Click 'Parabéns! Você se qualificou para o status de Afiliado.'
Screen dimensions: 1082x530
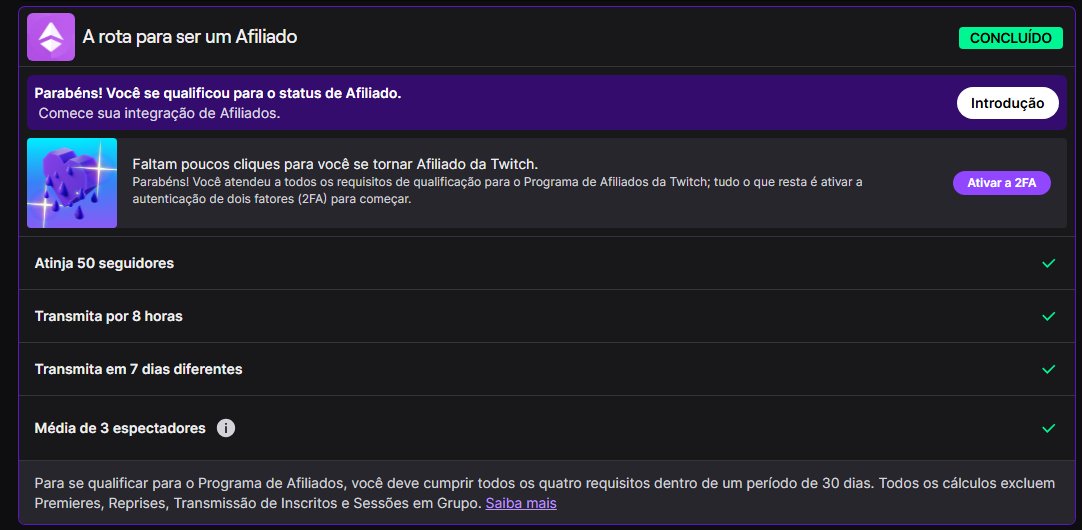coord(218,93)
